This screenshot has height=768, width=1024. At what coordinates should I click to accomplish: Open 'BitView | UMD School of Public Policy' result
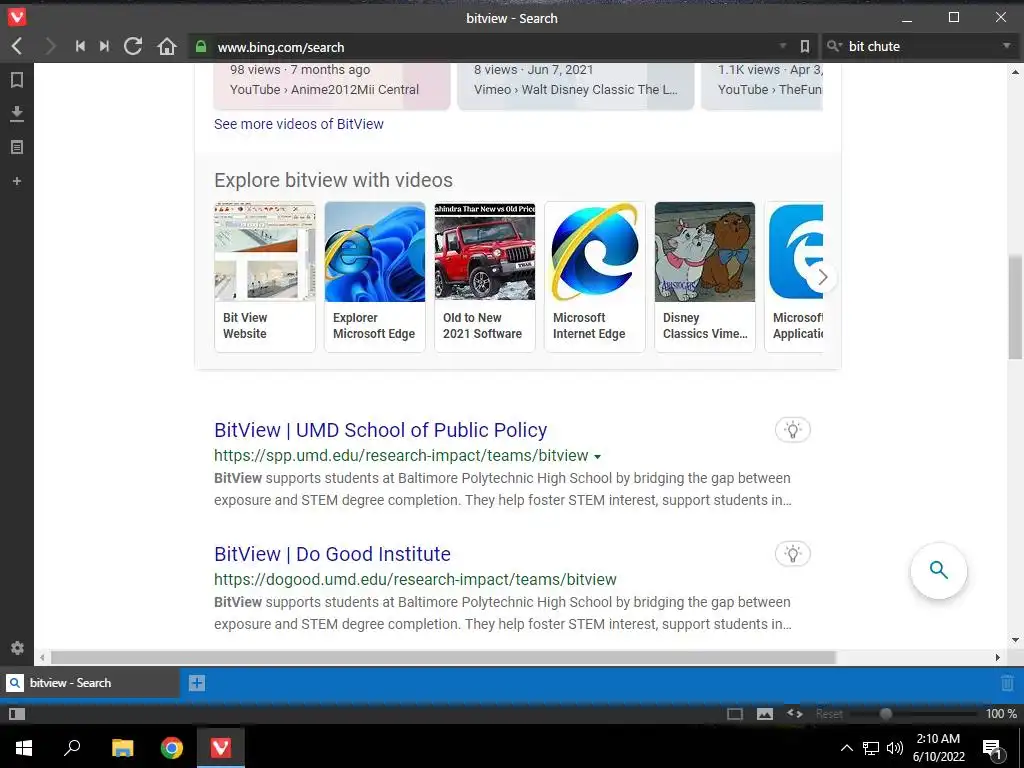tap(381, 430)
